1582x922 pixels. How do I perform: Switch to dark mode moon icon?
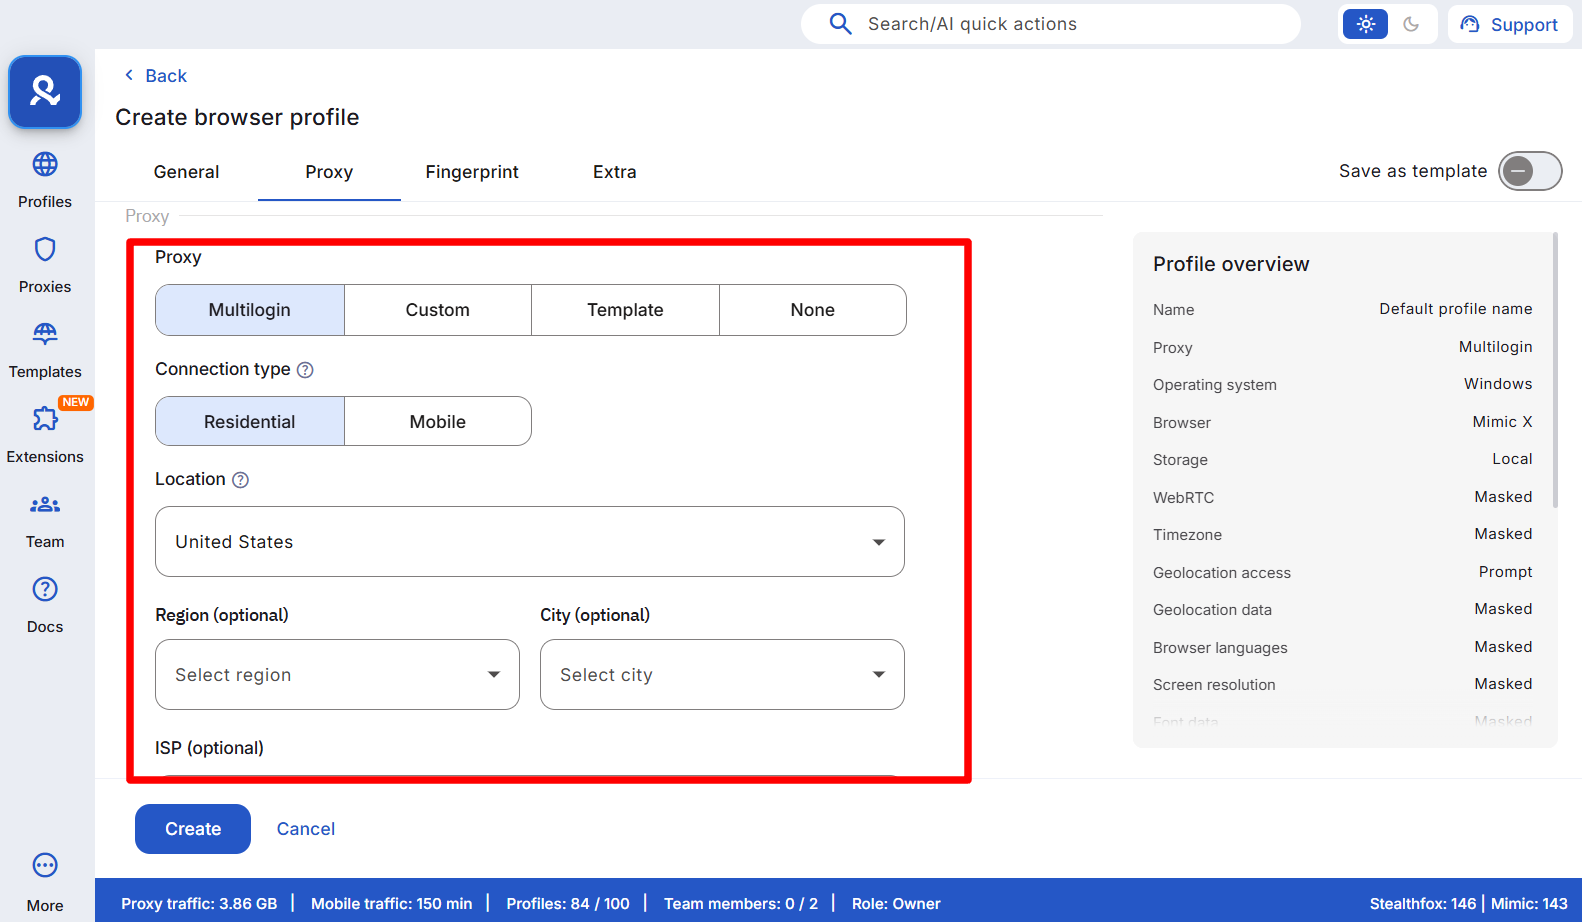(x=1411, y=24)
